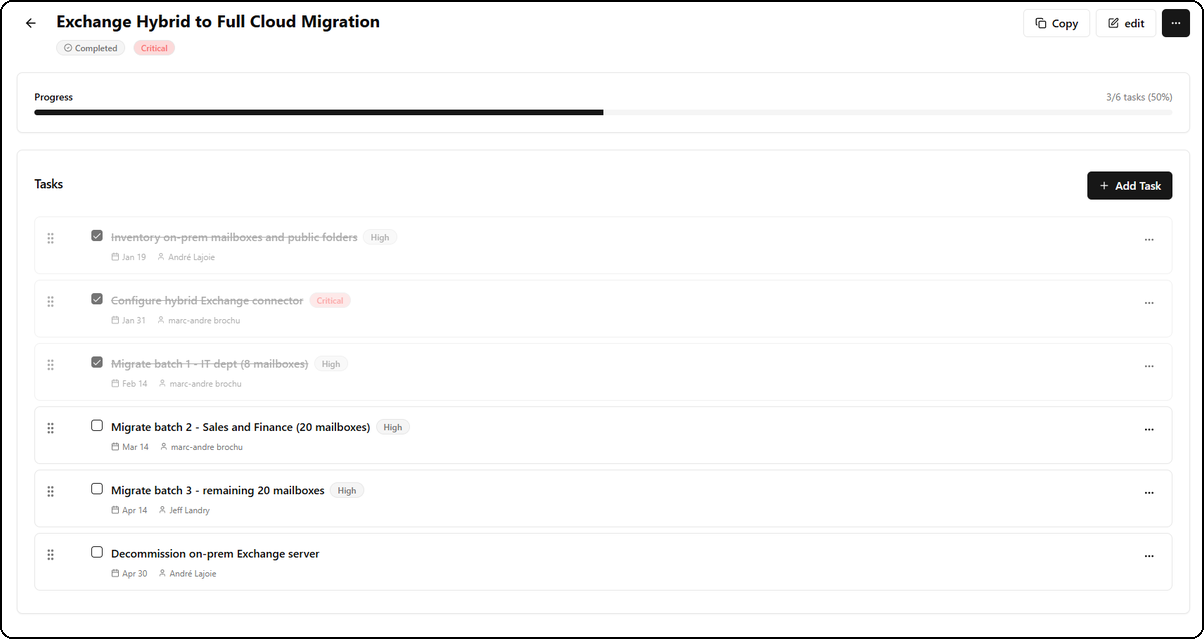
Task: Click drag handle for Migrate batch 2 task
Action: click(51, 428)
